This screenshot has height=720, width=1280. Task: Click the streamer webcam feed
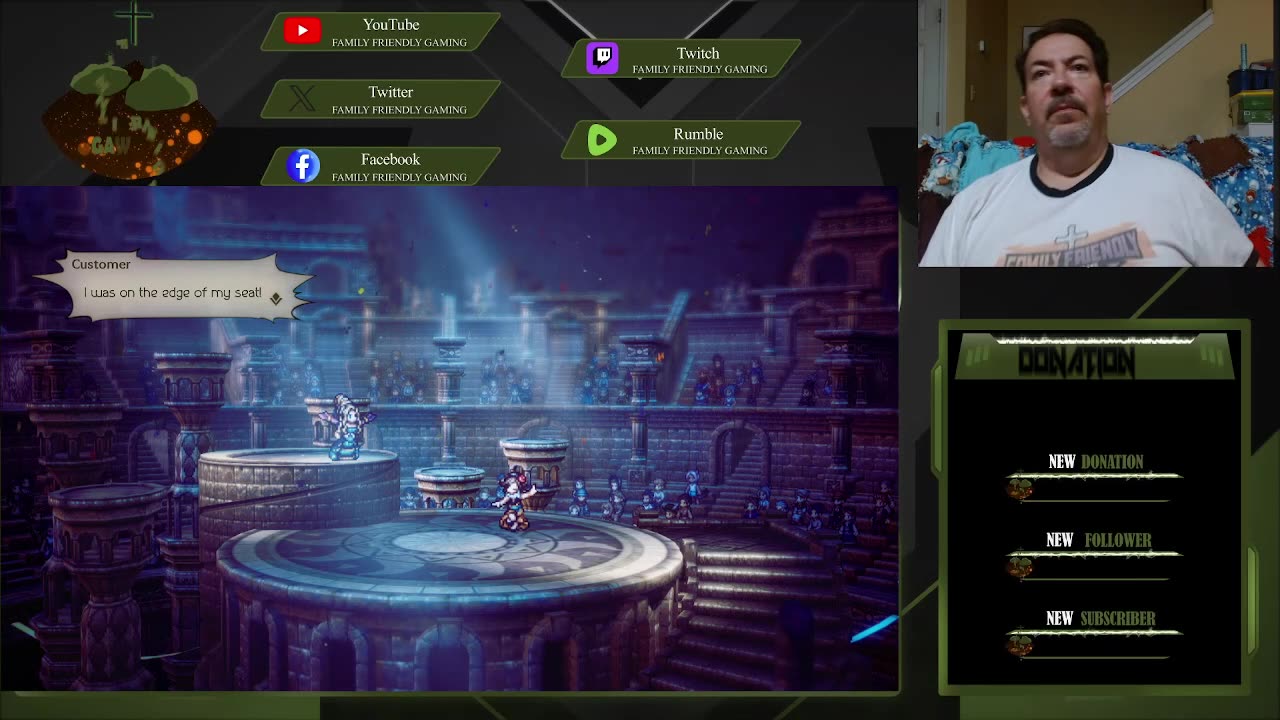click(1098, 133)
